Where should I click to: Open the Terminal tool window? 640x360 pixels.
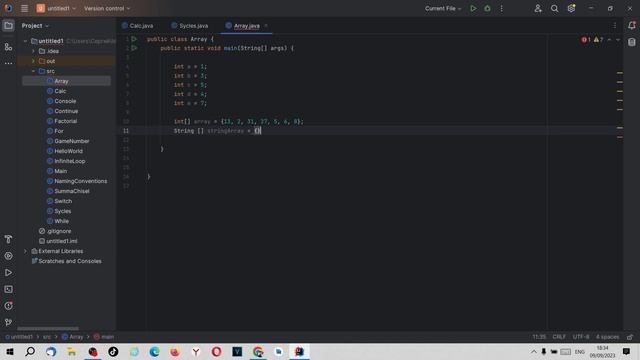(8, 289)
